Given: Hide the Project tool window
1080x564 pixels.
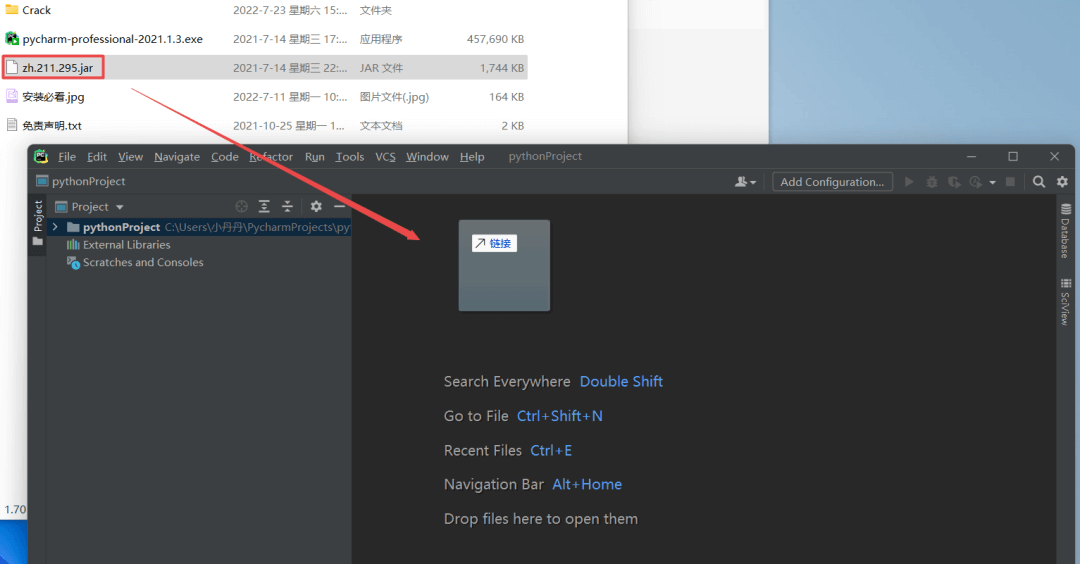Looking at the screenshot, I should [x=339, y=207].
